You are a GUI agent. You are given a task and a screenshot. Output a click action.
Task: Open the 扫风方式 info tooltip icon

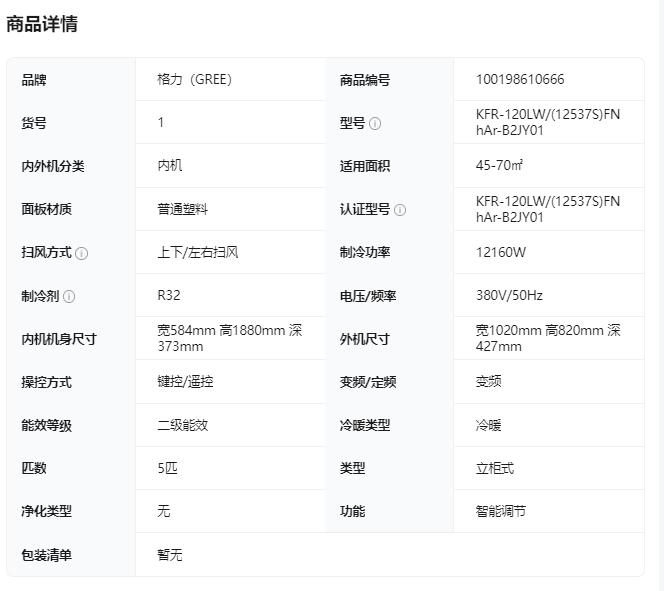pos(82,253)
